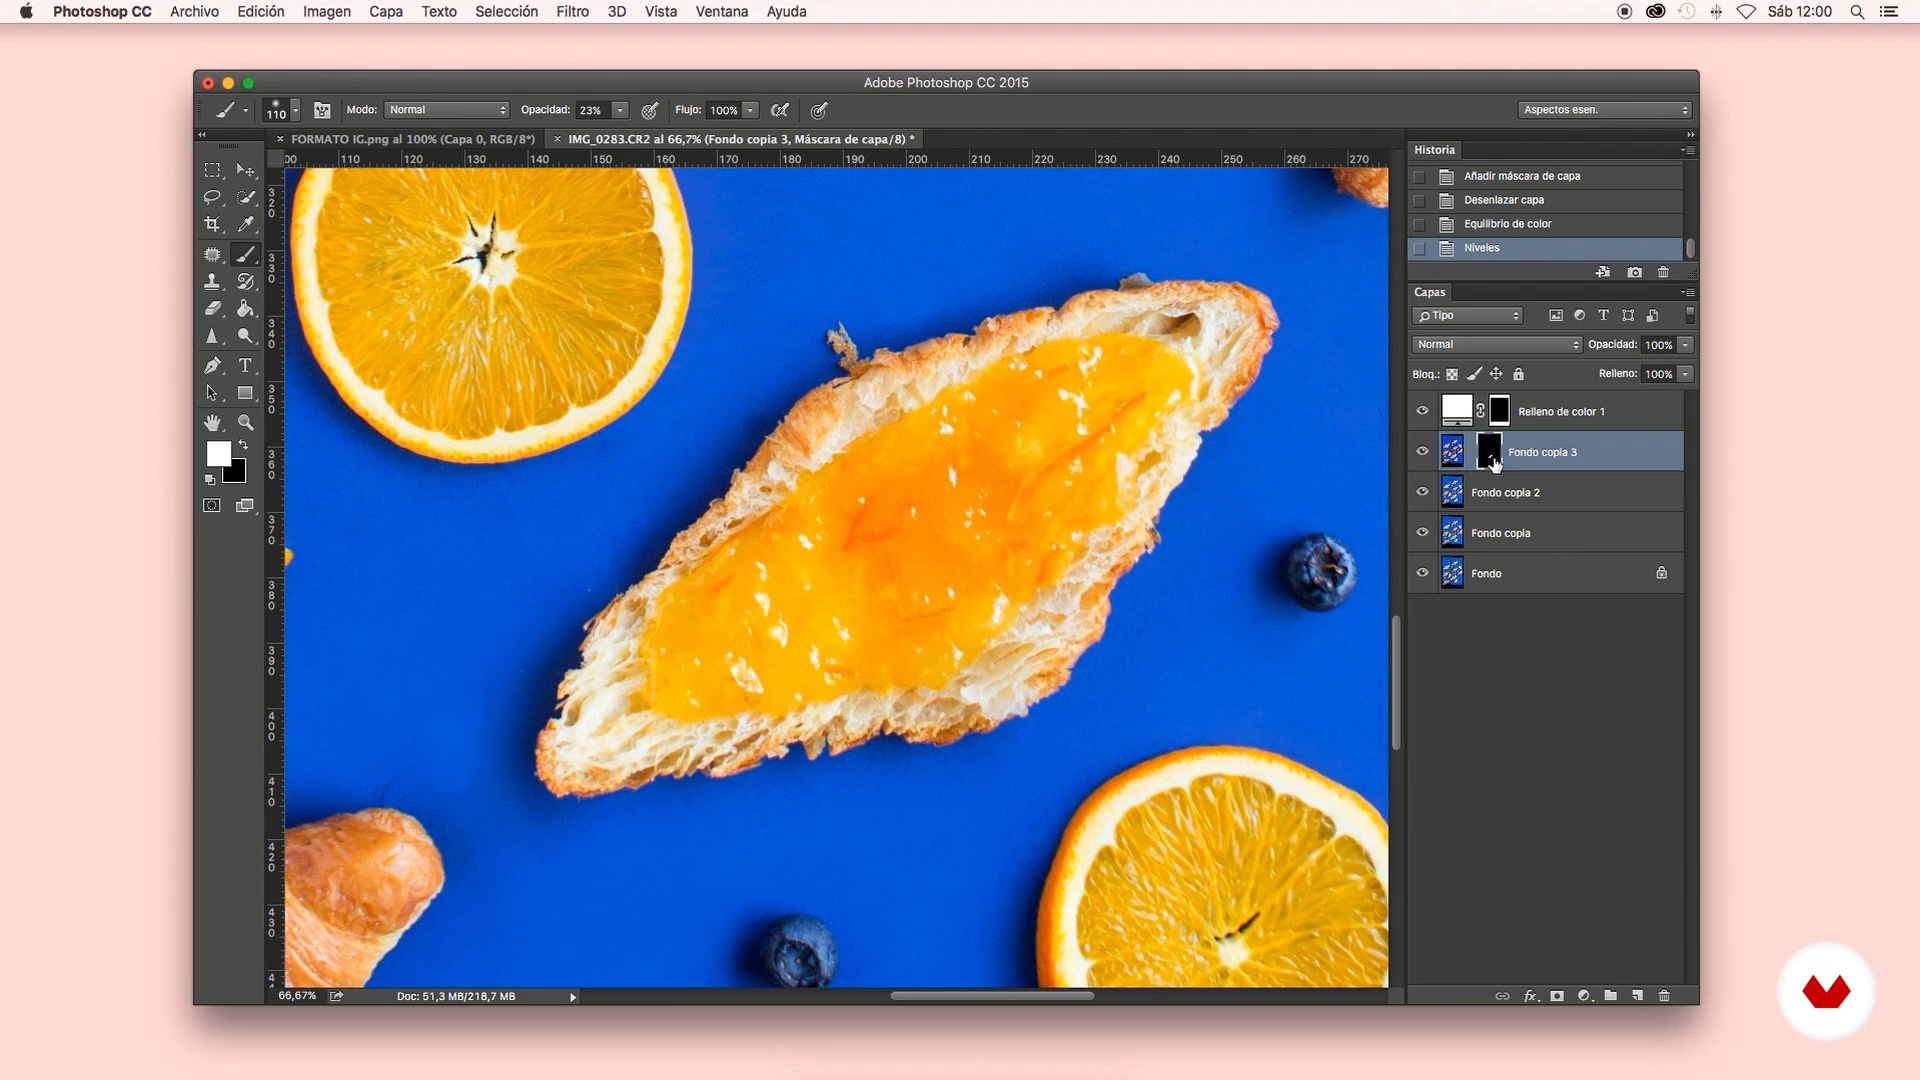
Task: Select the Hand tool
Action: [212, 423]
